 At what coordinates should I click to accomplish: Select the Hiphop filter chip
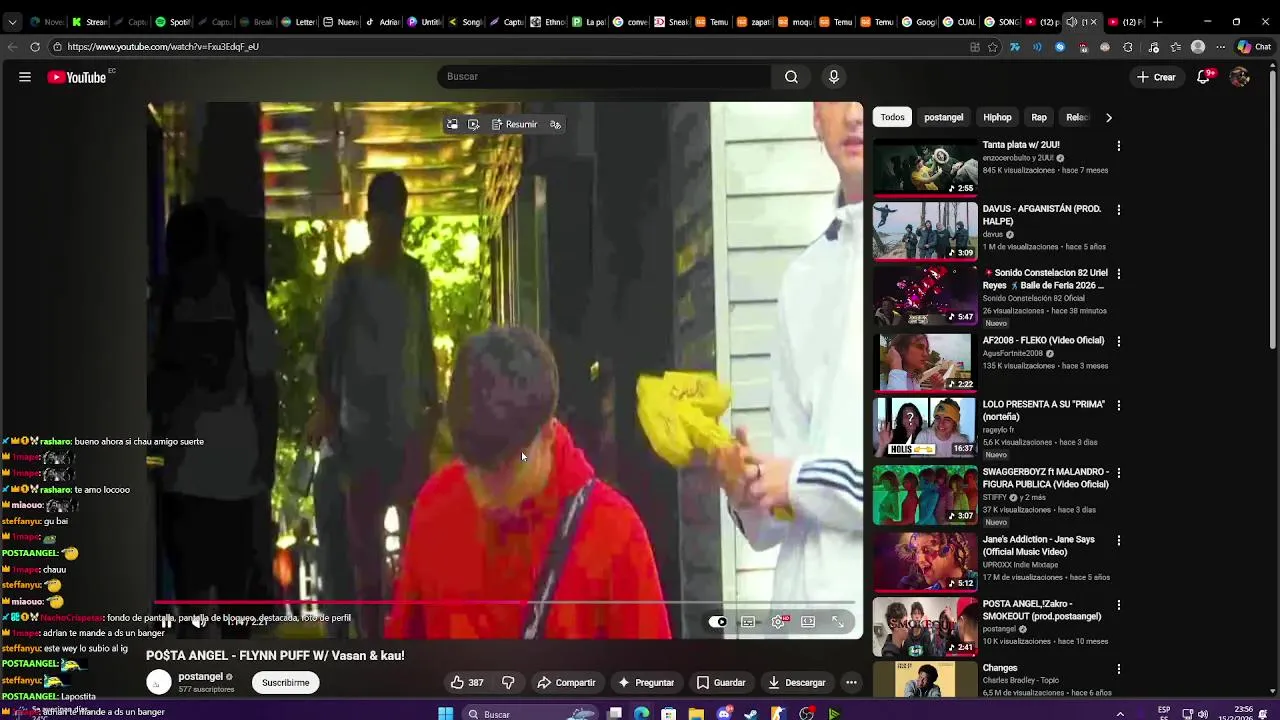coord(997,117)
